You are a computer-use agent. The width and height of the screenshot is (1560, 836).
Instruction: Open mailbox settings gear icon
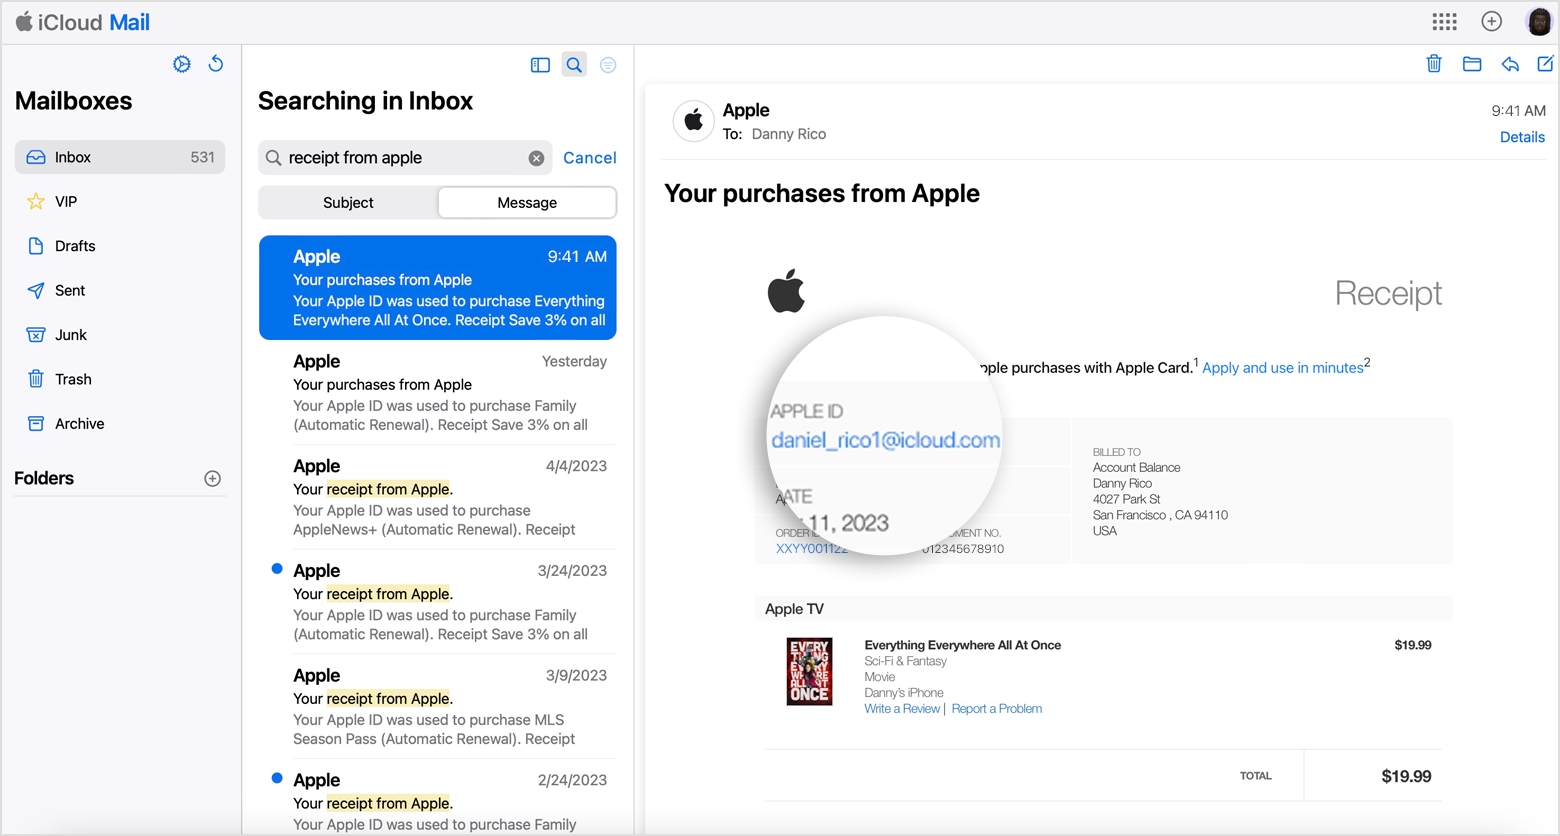click(181, 64)
